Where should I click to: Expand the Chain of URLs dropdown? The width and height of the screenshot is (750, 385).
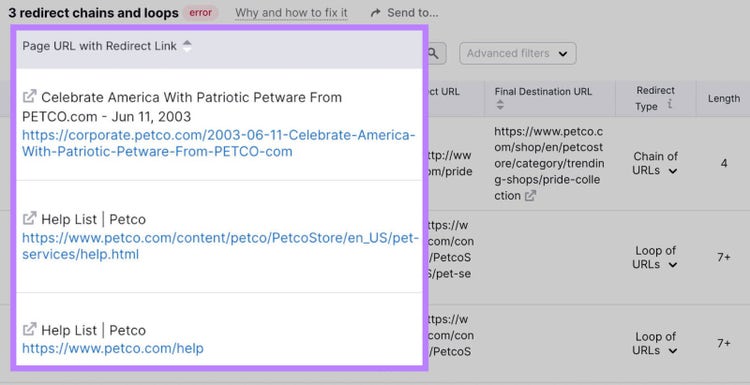[673, 171]
